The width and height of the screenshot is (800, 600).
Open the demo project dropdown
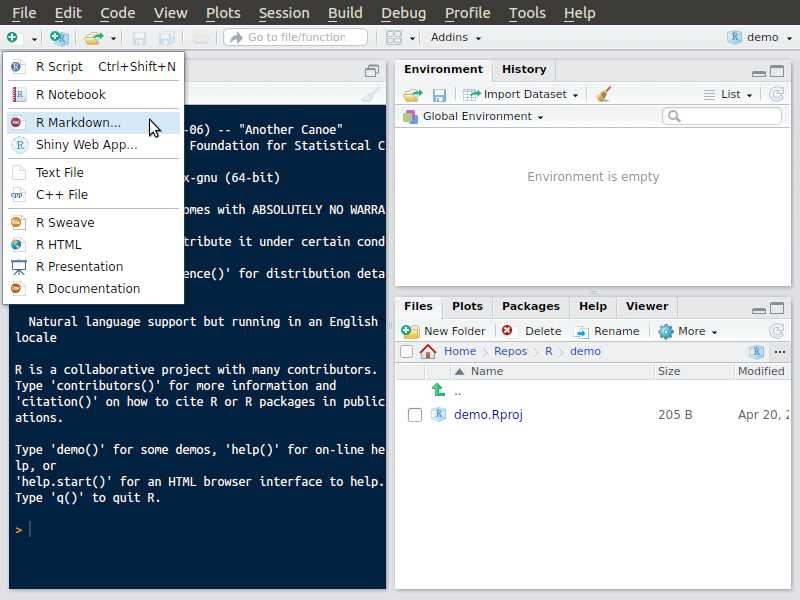coord(759,38)
